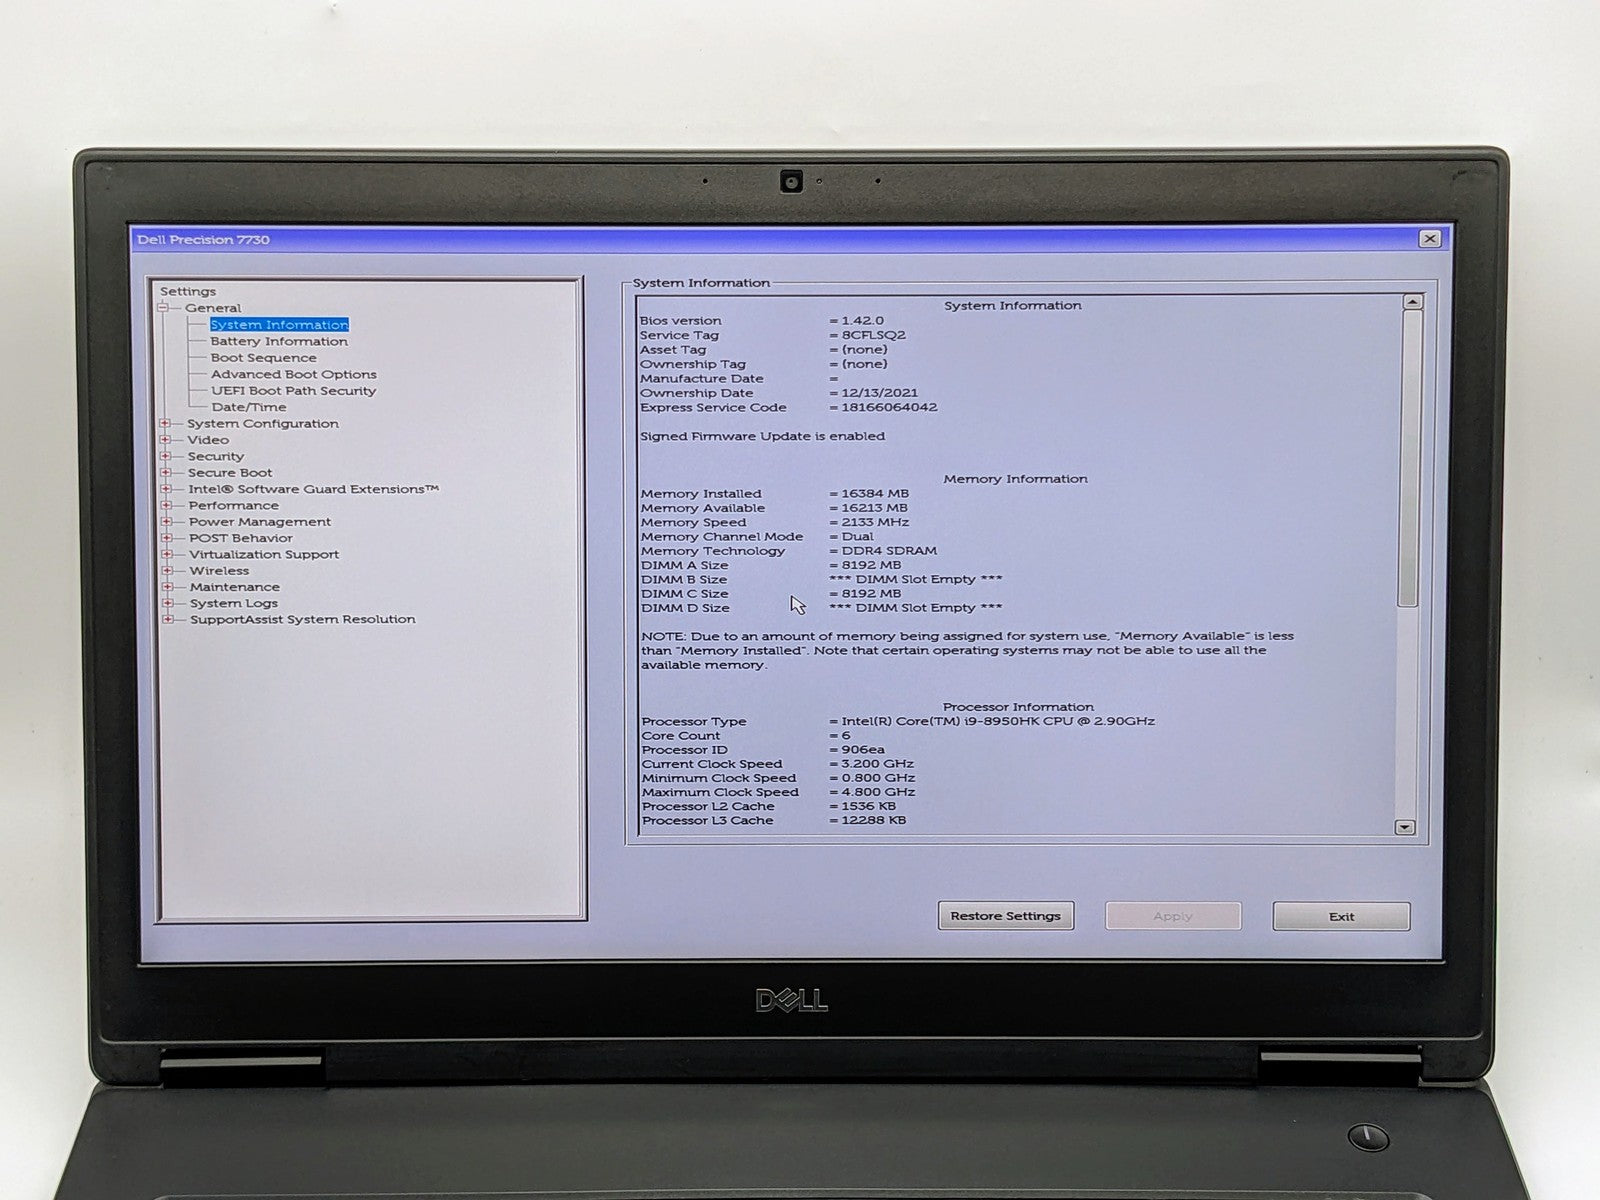1600x1200 pixels.
Task: Click the System Information scrollbar thumb
Action: tap(1409, 458)
